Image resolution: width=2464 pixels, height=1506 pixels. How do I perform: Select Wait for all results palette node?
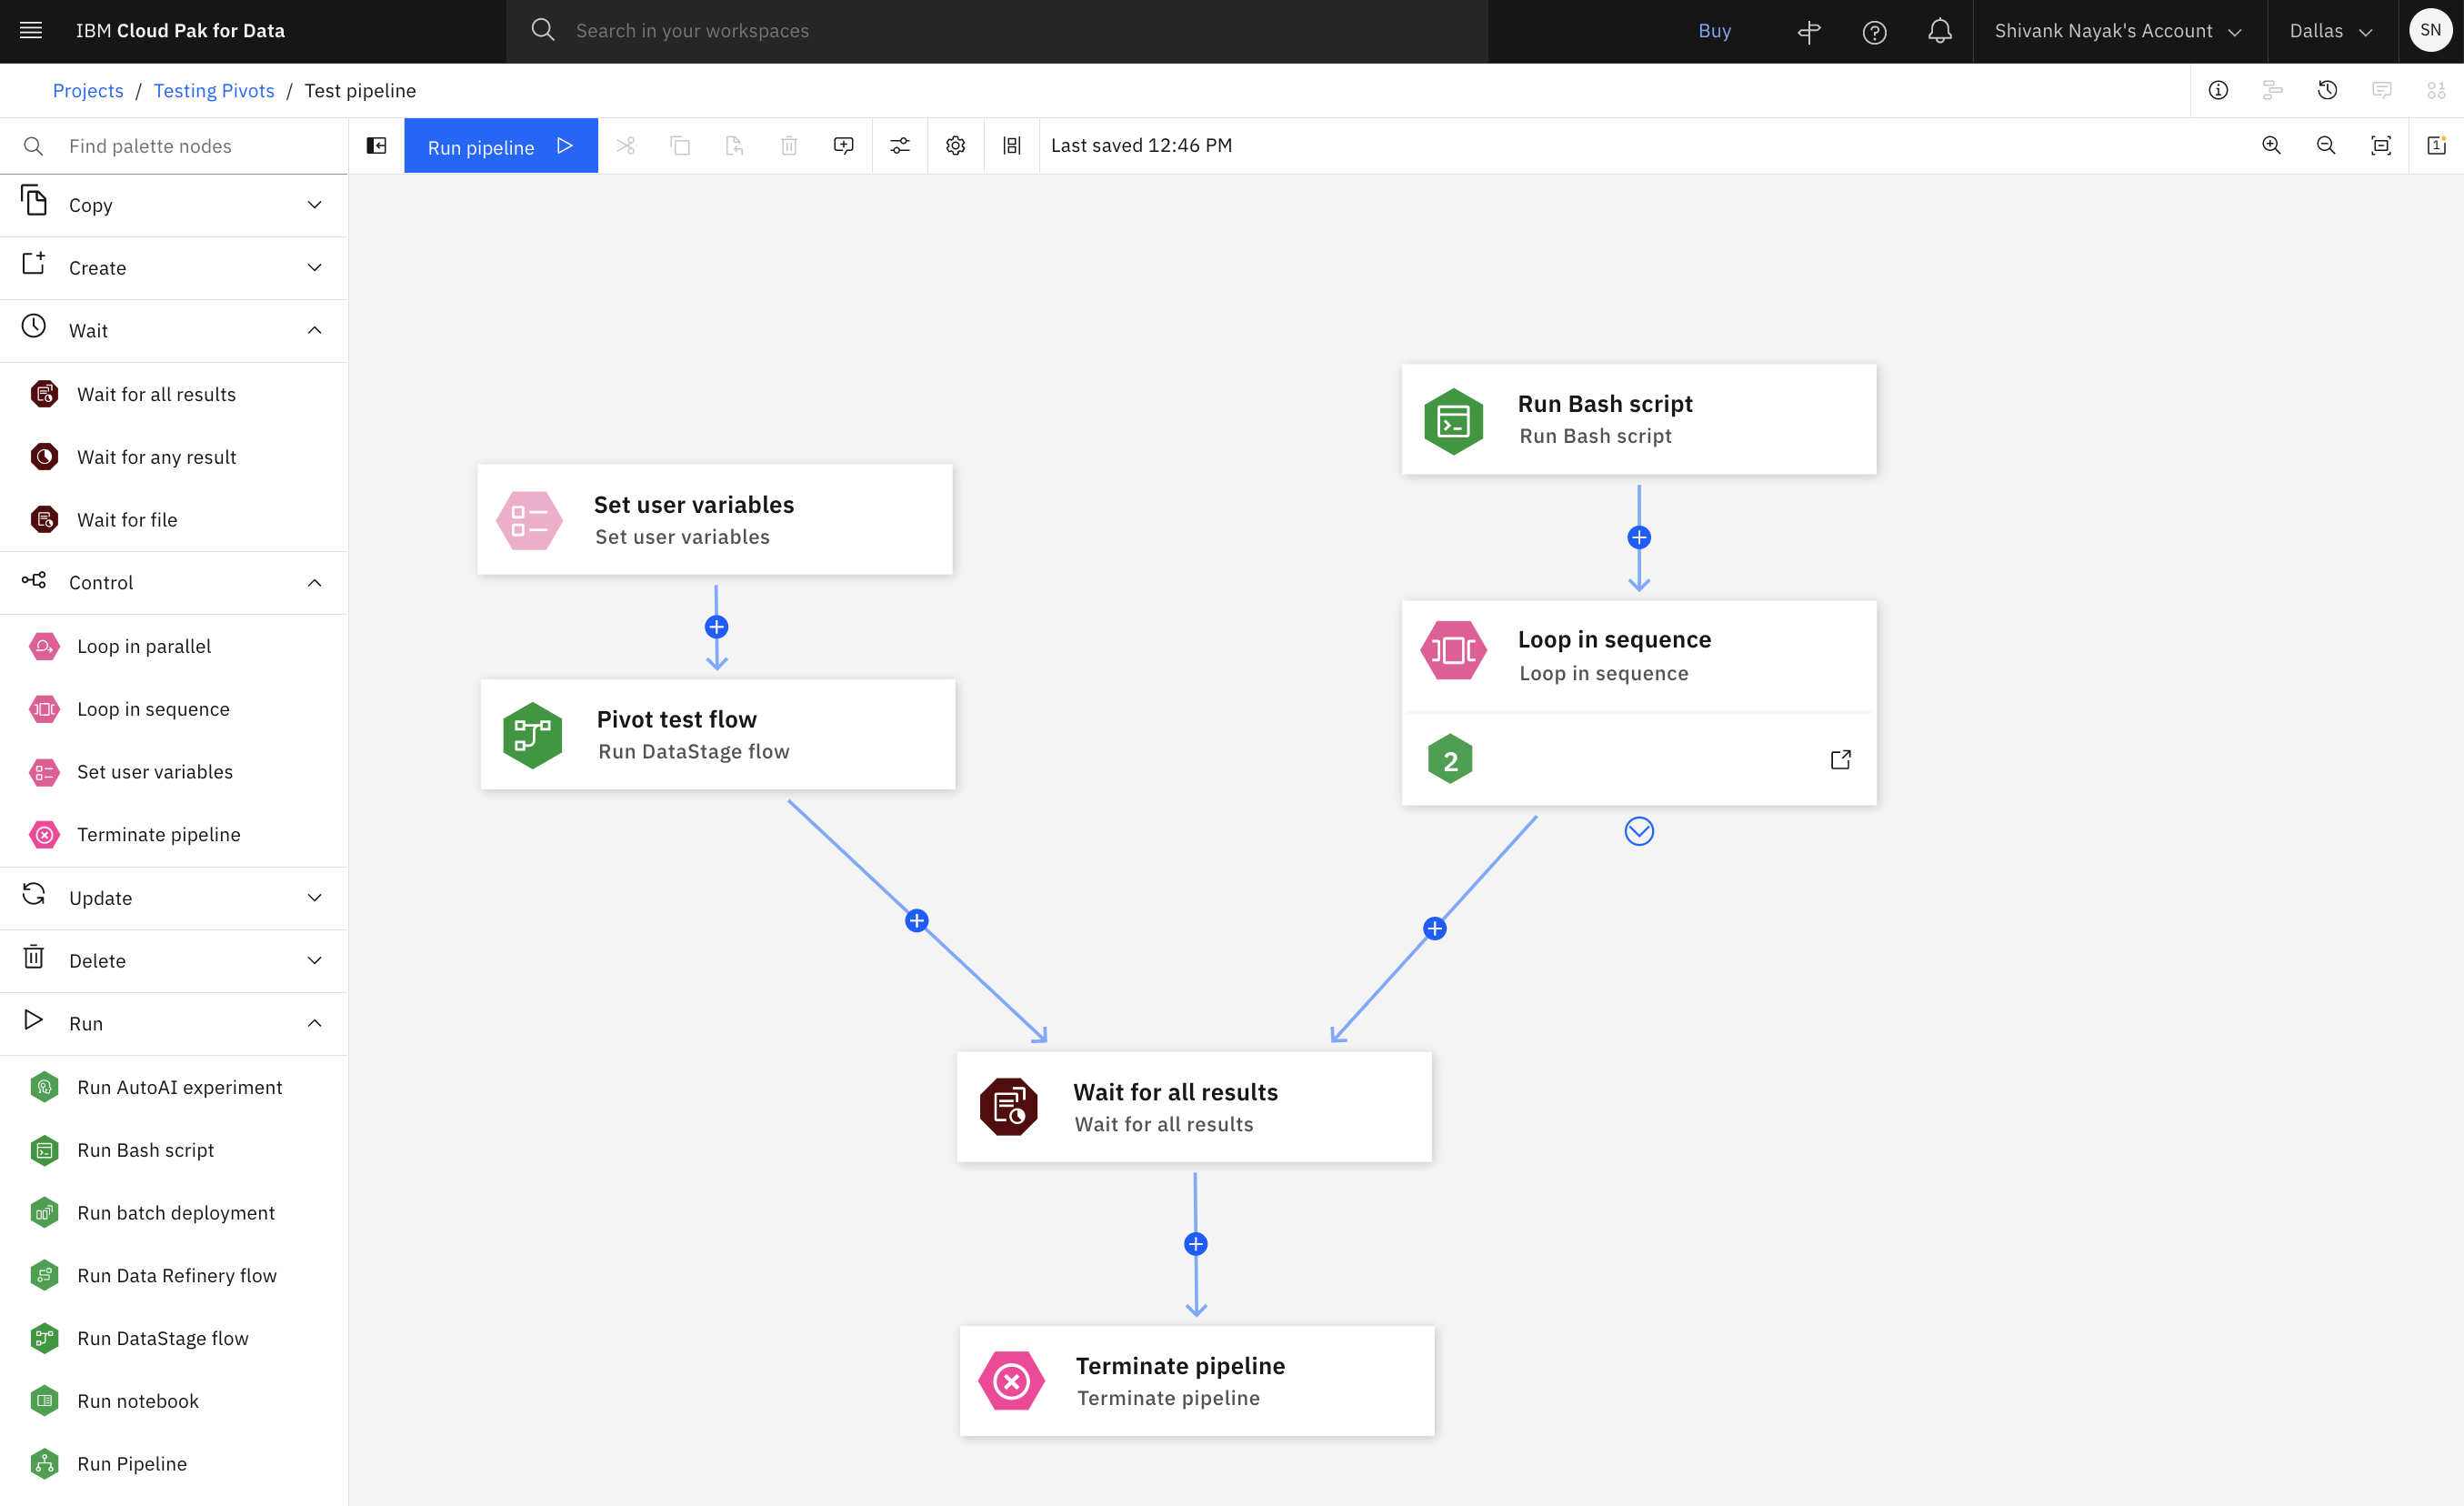pyautogui.click(x=174, y=395)
